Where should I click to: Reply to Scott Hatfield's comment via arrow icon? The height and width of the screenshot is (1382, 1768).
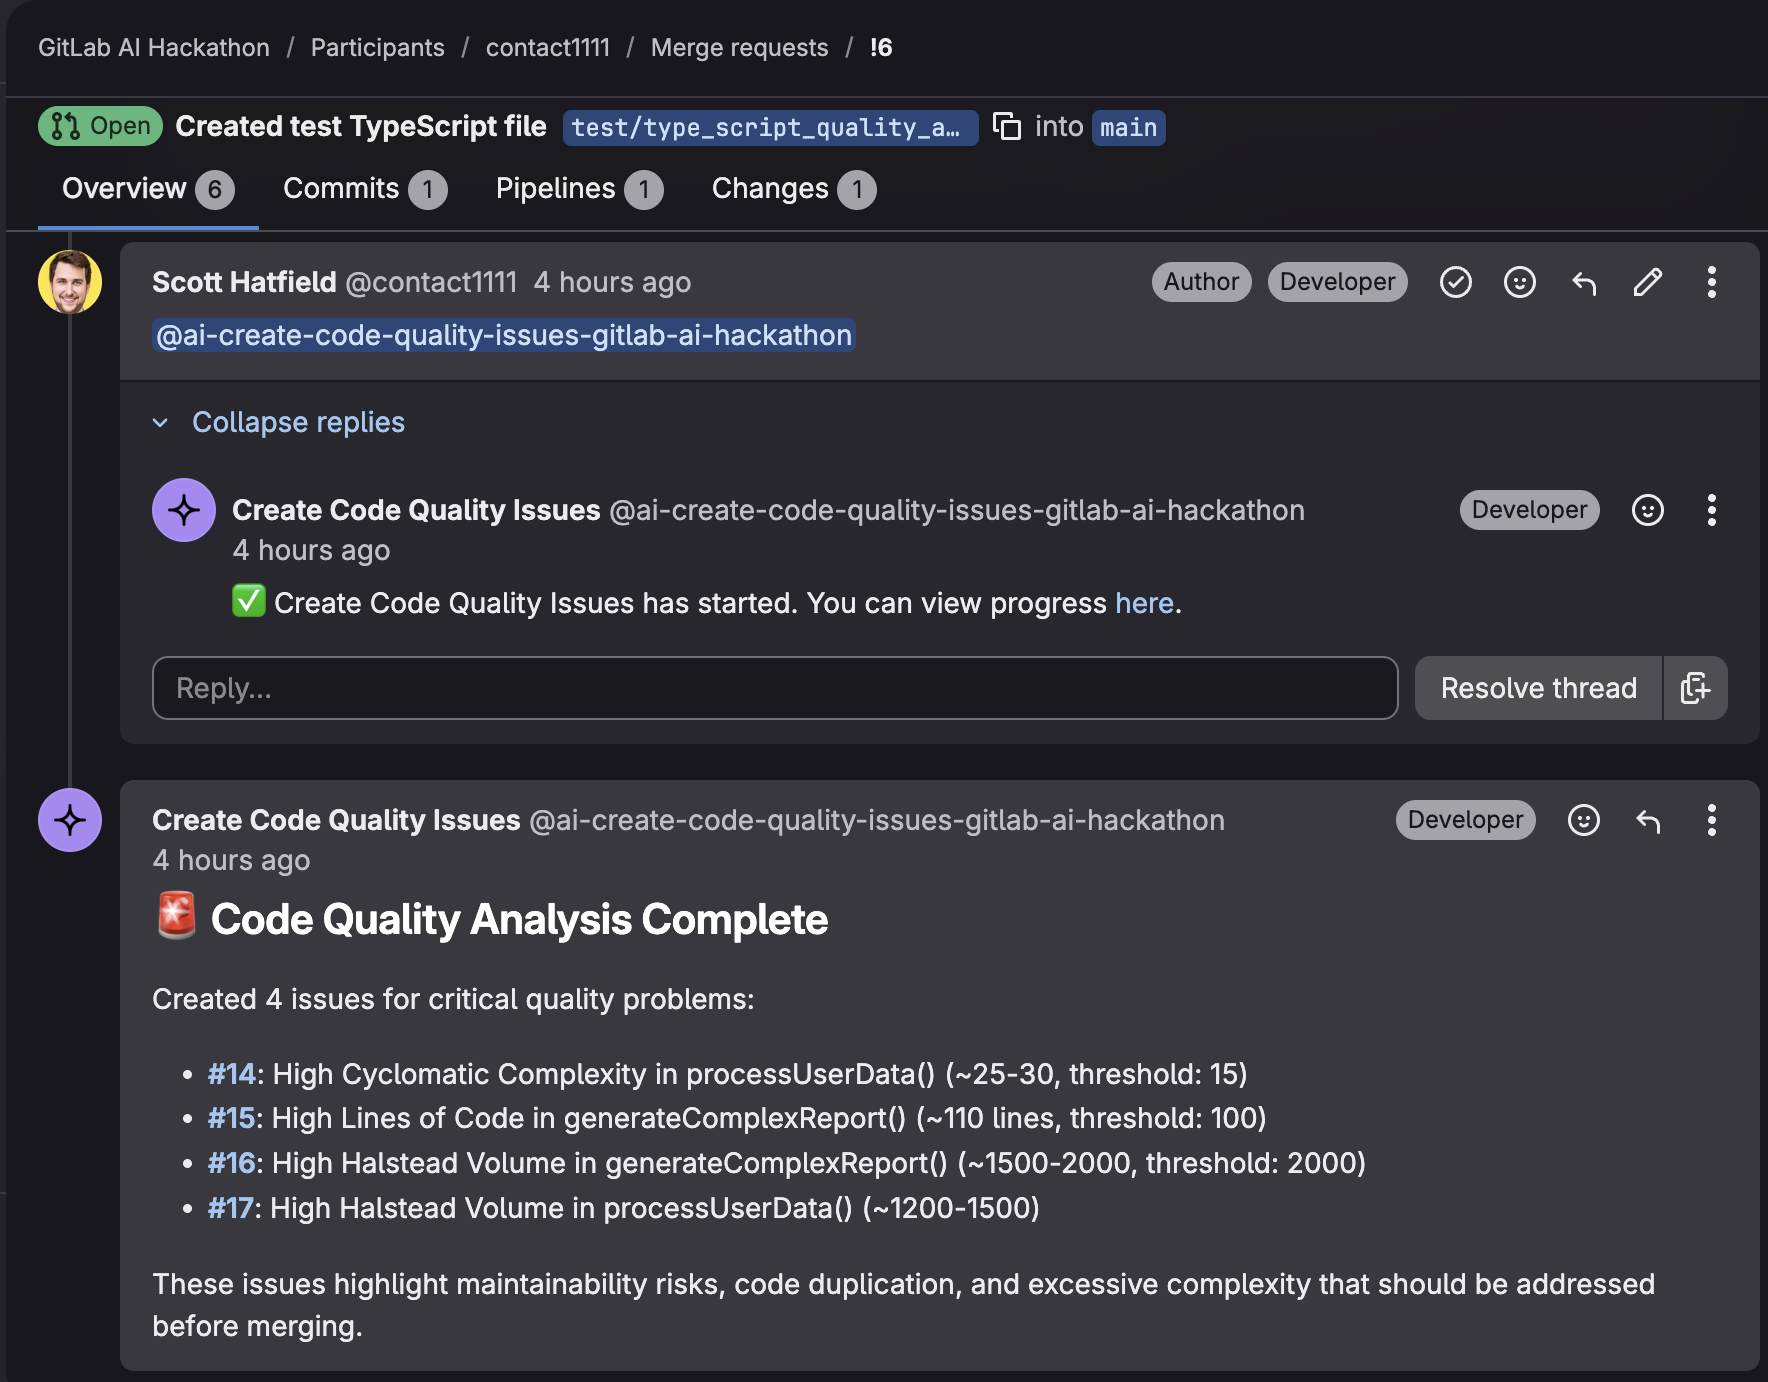pos(1584,283)
